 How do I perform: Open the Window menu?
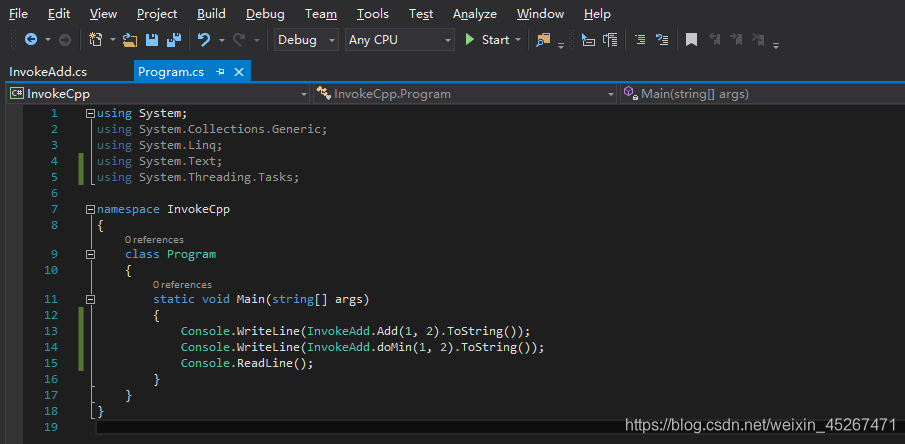pyautogui.click(x=541, y=13)
